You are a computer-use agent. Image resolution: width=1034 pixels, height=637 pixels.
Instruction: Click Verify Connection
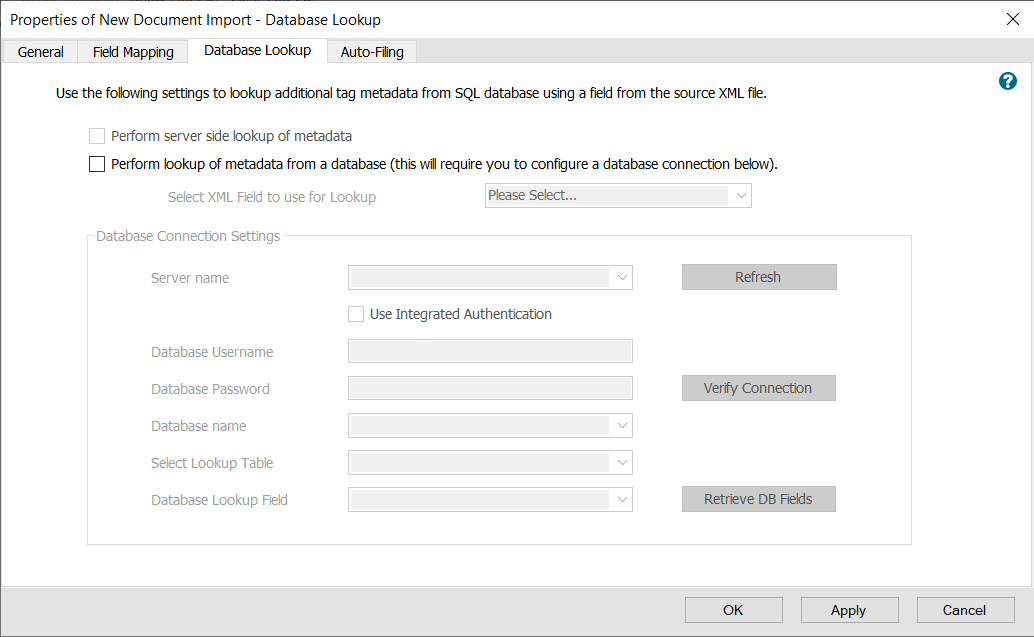(758, 388)
